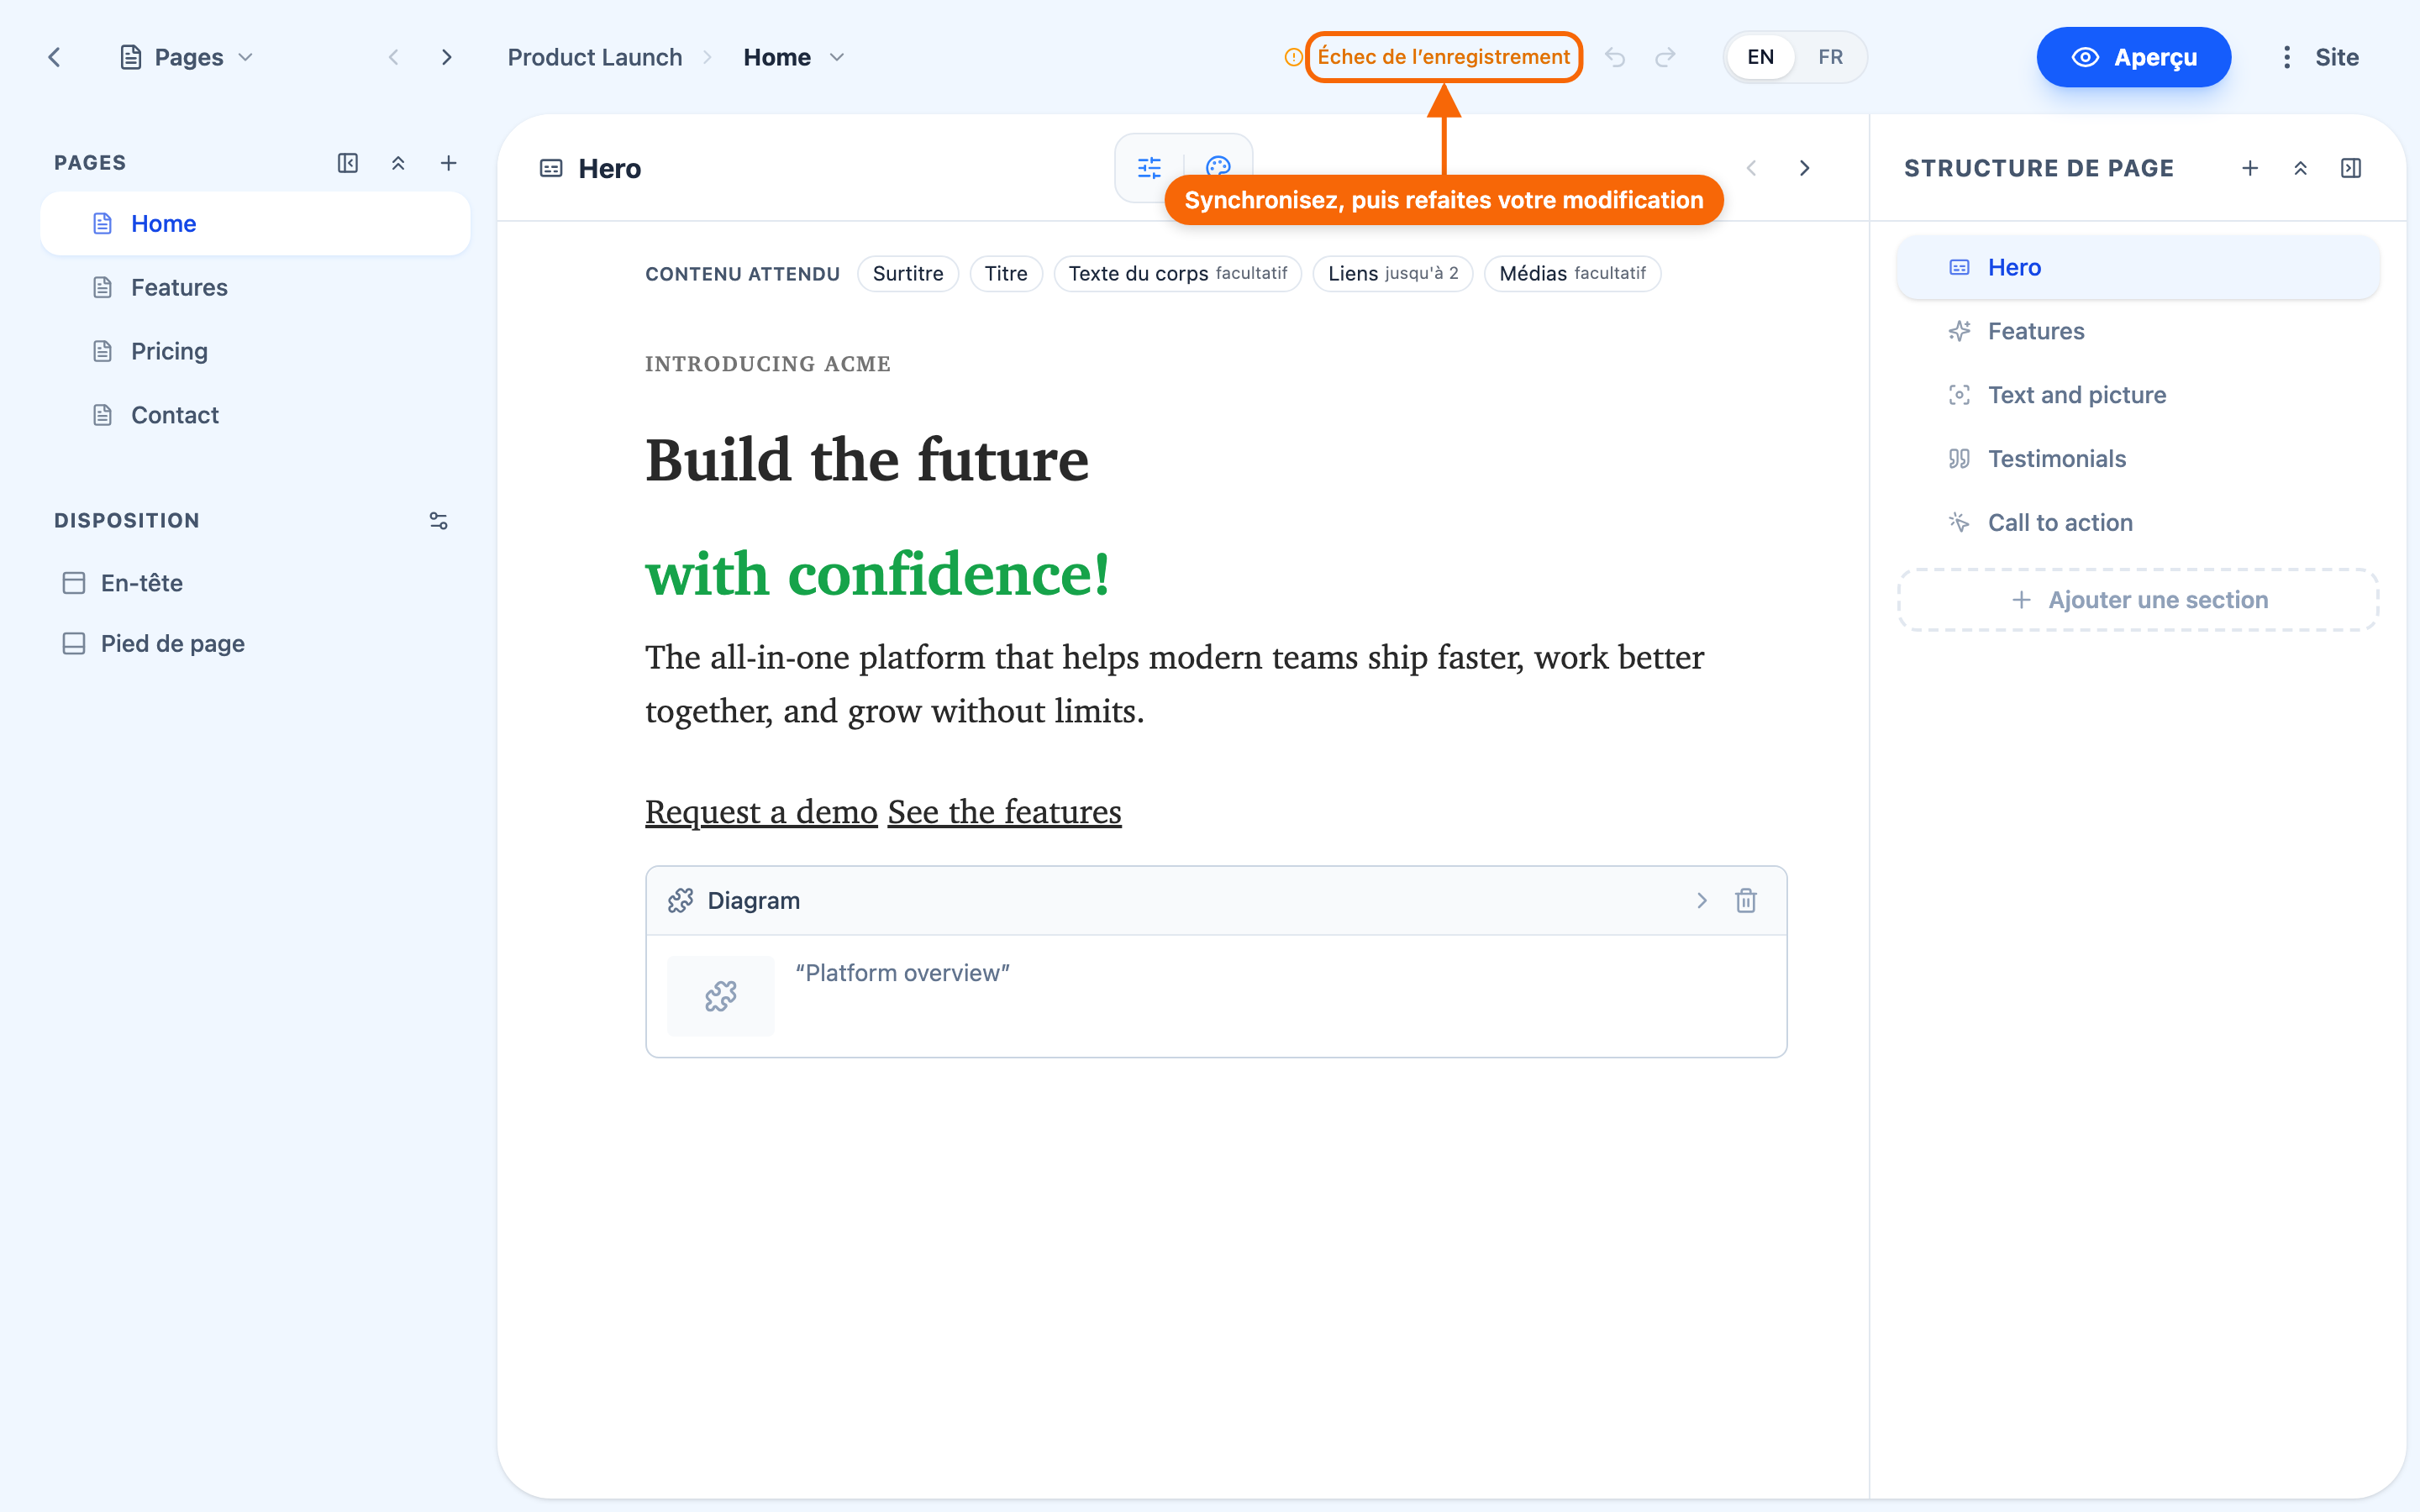Viewport: 2420px width, 1512px height.
Task: Open the section settings sliders icon
Action: point(1149,167)
